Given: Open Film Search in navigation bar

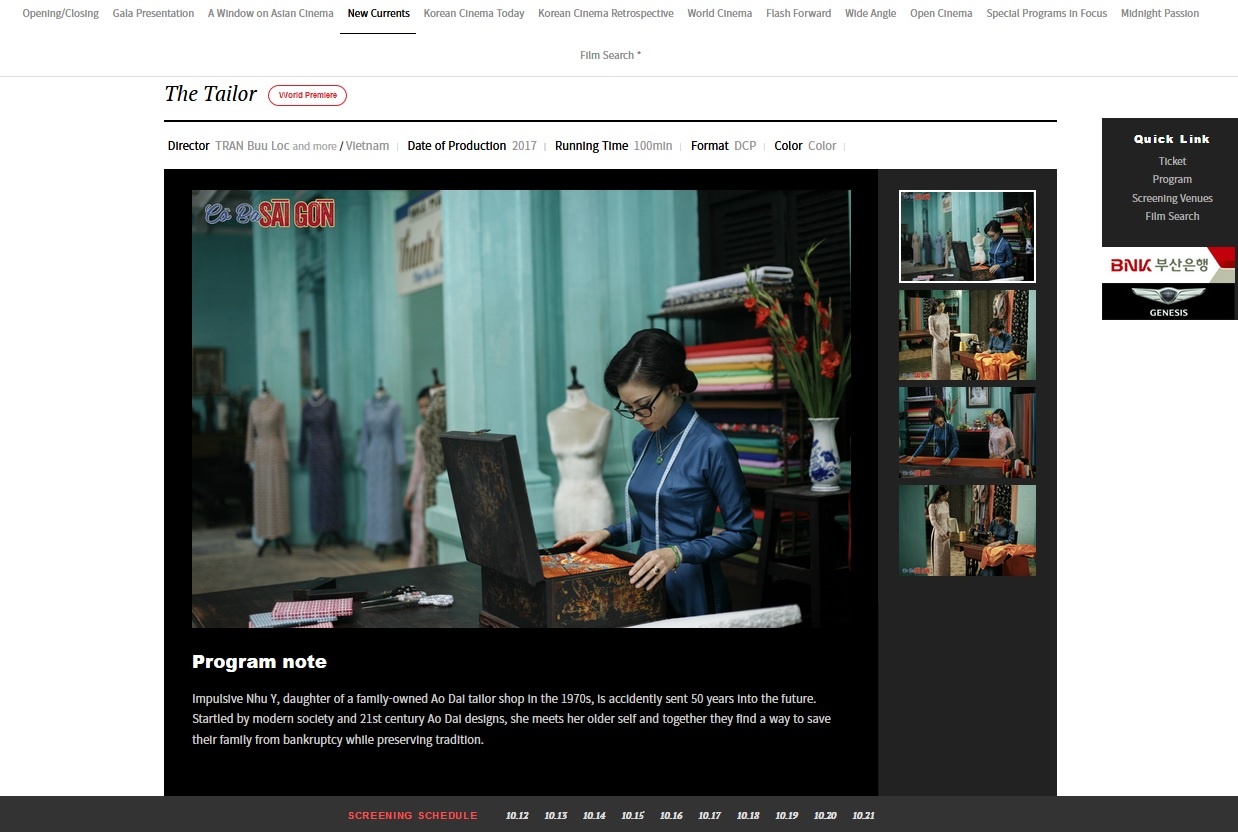Looking at the screenshot, I should (610, 56).
